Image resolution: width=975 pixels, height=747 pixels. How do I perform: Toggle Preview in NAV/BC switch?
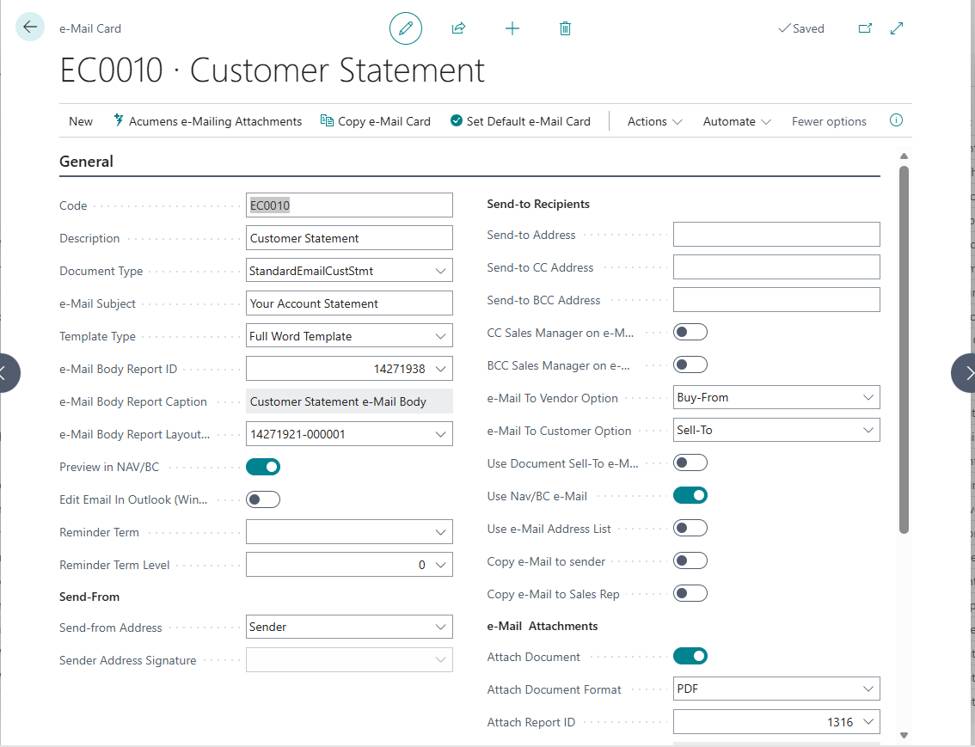263,466
